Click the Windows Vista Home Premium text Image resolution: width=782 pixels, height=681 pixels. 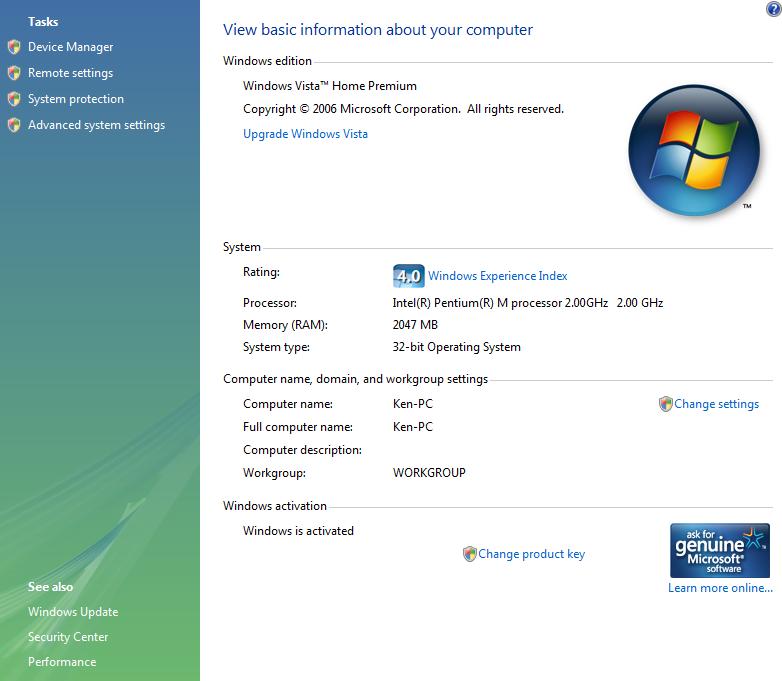330,86
